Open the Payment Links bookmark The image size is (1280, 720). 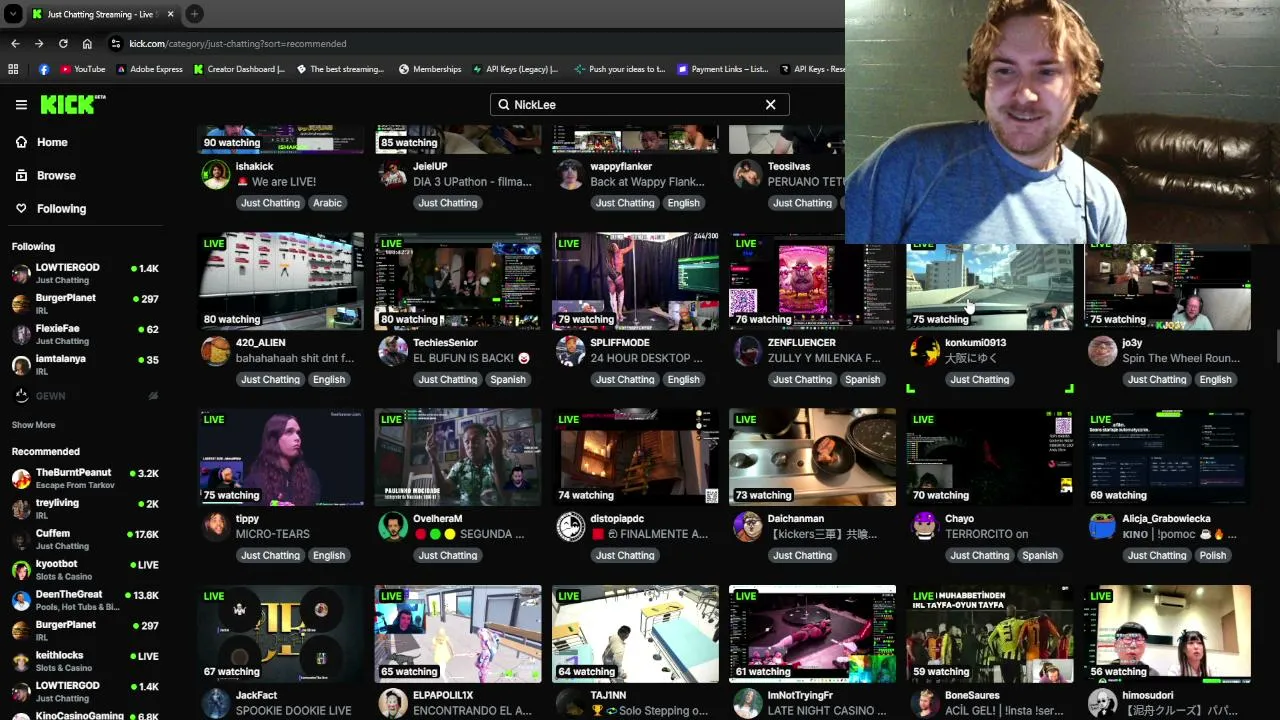tap(723, 69)
